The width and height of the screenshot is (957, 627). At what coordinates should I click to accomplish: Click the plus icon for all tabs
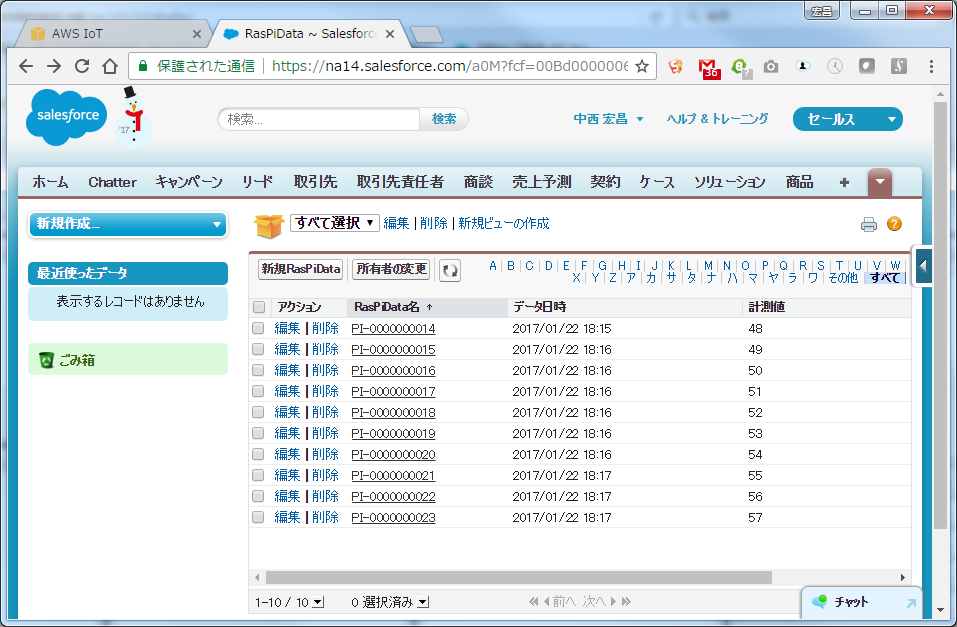[x=844, y=182]
